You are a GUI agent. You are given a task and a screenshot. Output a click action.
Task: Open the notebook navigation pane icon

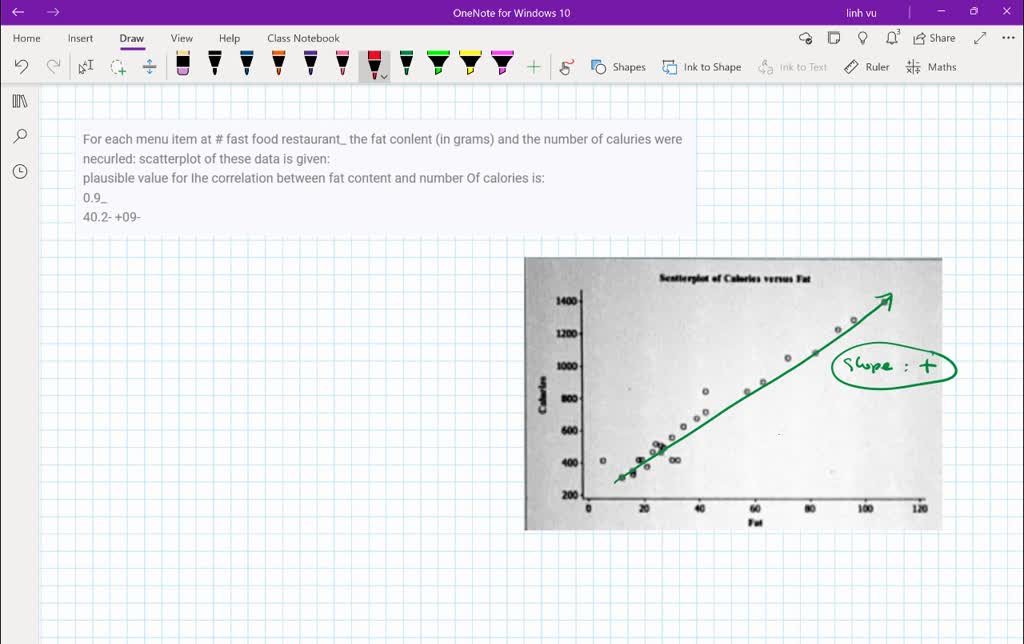pyautogui.click(x=20, y=101)
